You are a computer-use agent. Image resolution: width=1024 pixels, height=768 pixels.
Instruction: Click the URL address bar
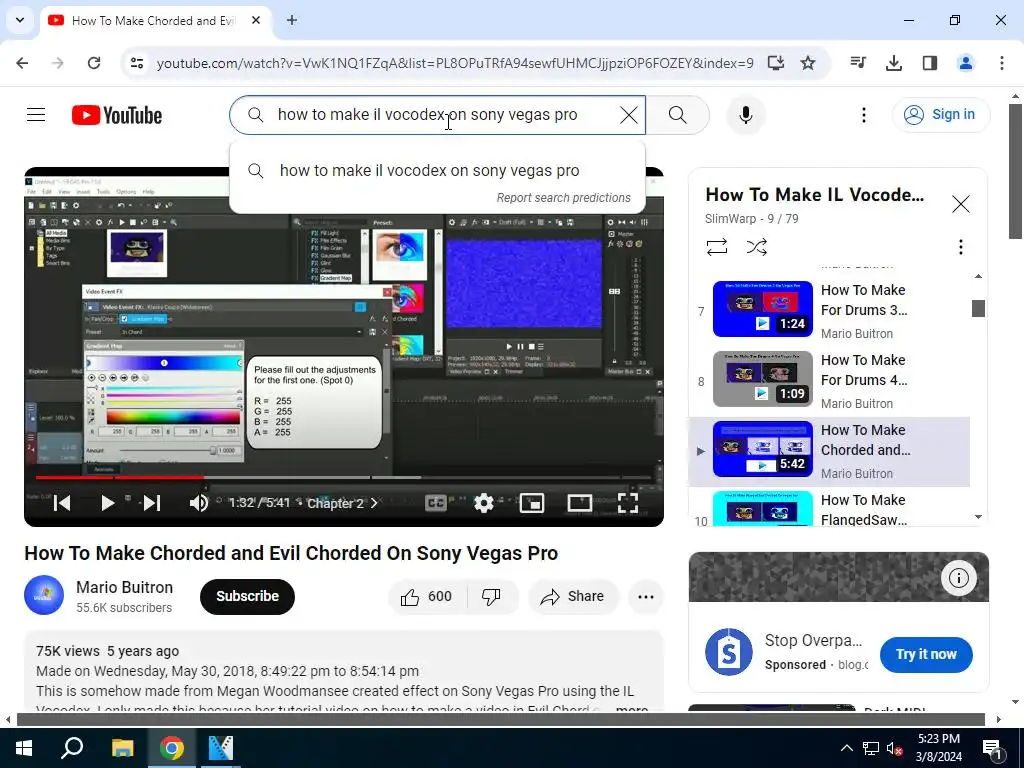coord(455,63)
